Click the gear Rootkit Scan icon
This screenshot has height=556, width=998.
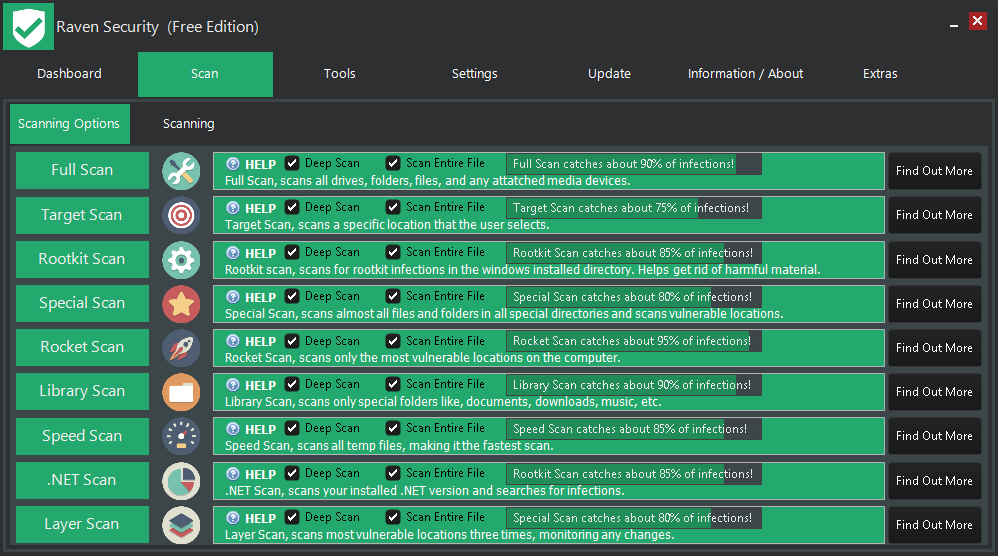point(181,259)
